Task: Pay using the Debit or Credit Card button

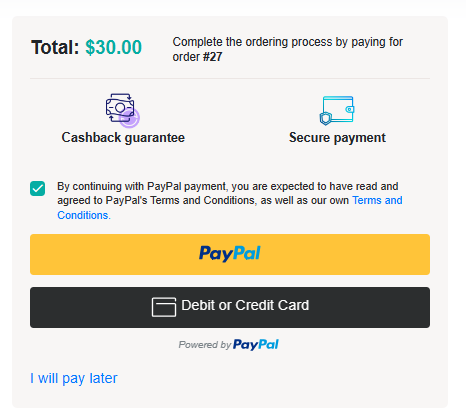Action: (x=230, y=307)
